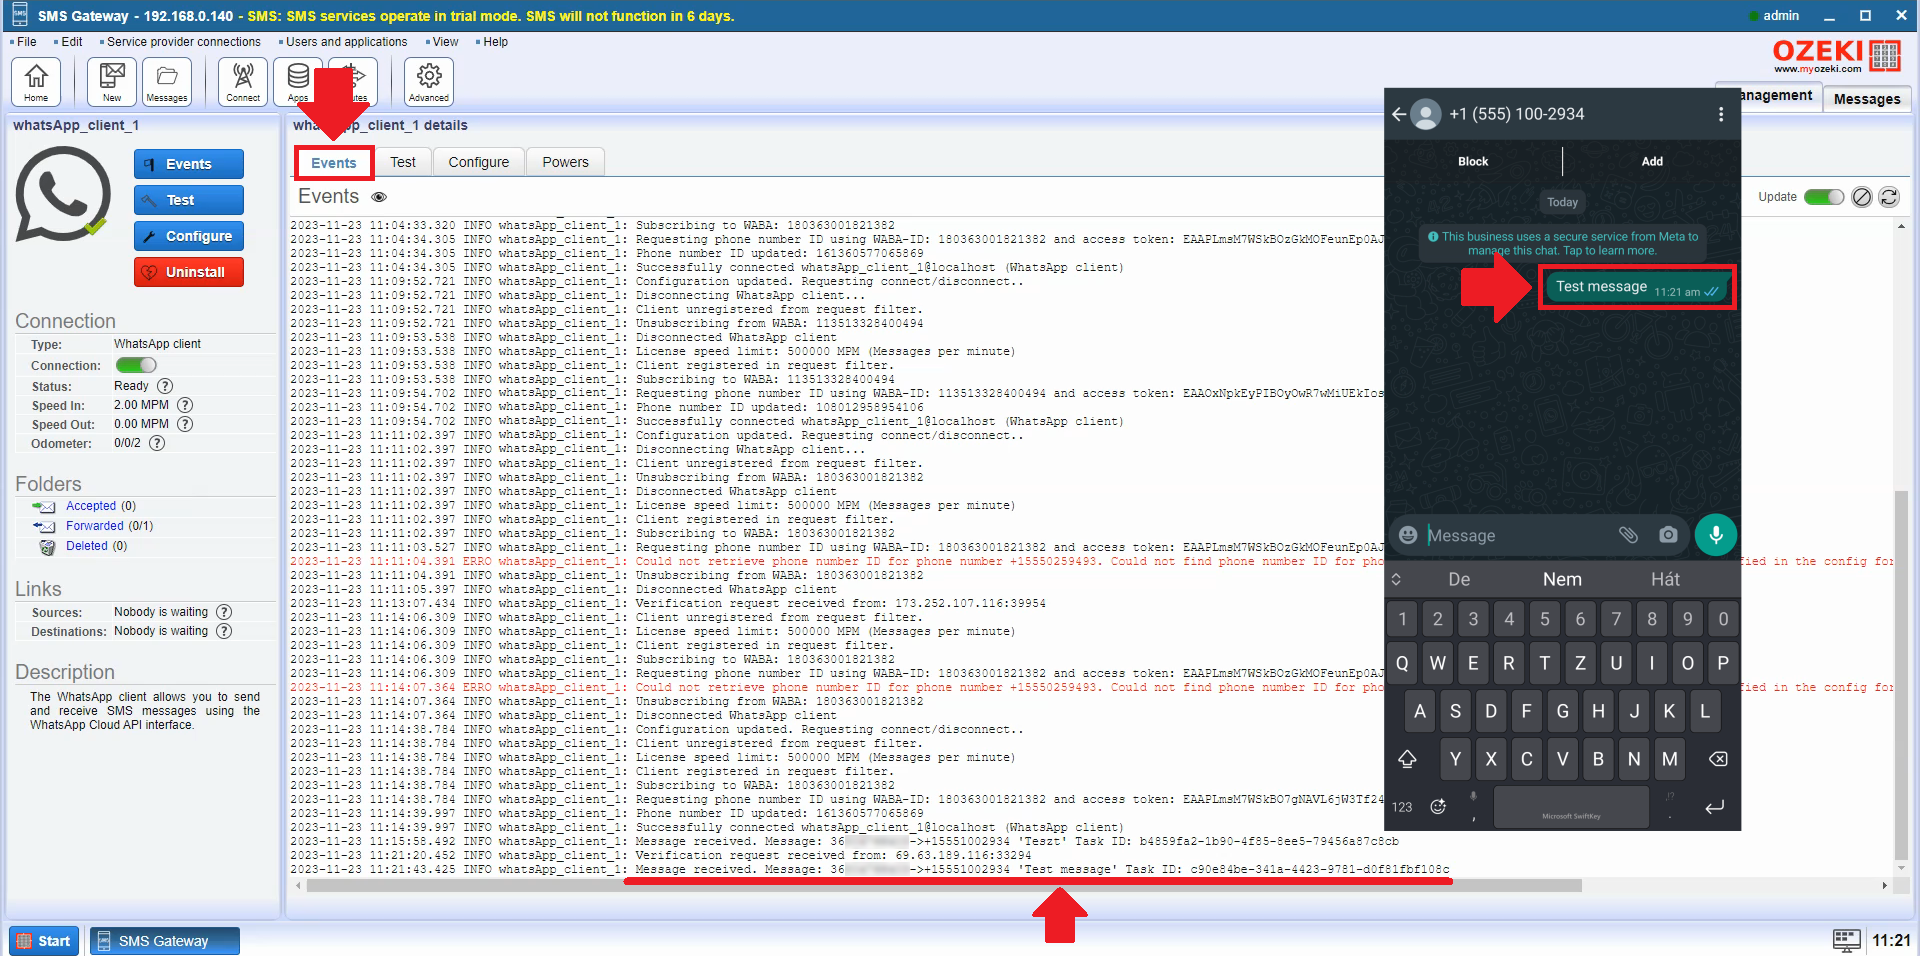Click help icon next to Odometer
This screenshot has width=1920, height=956.
[157, 443]
